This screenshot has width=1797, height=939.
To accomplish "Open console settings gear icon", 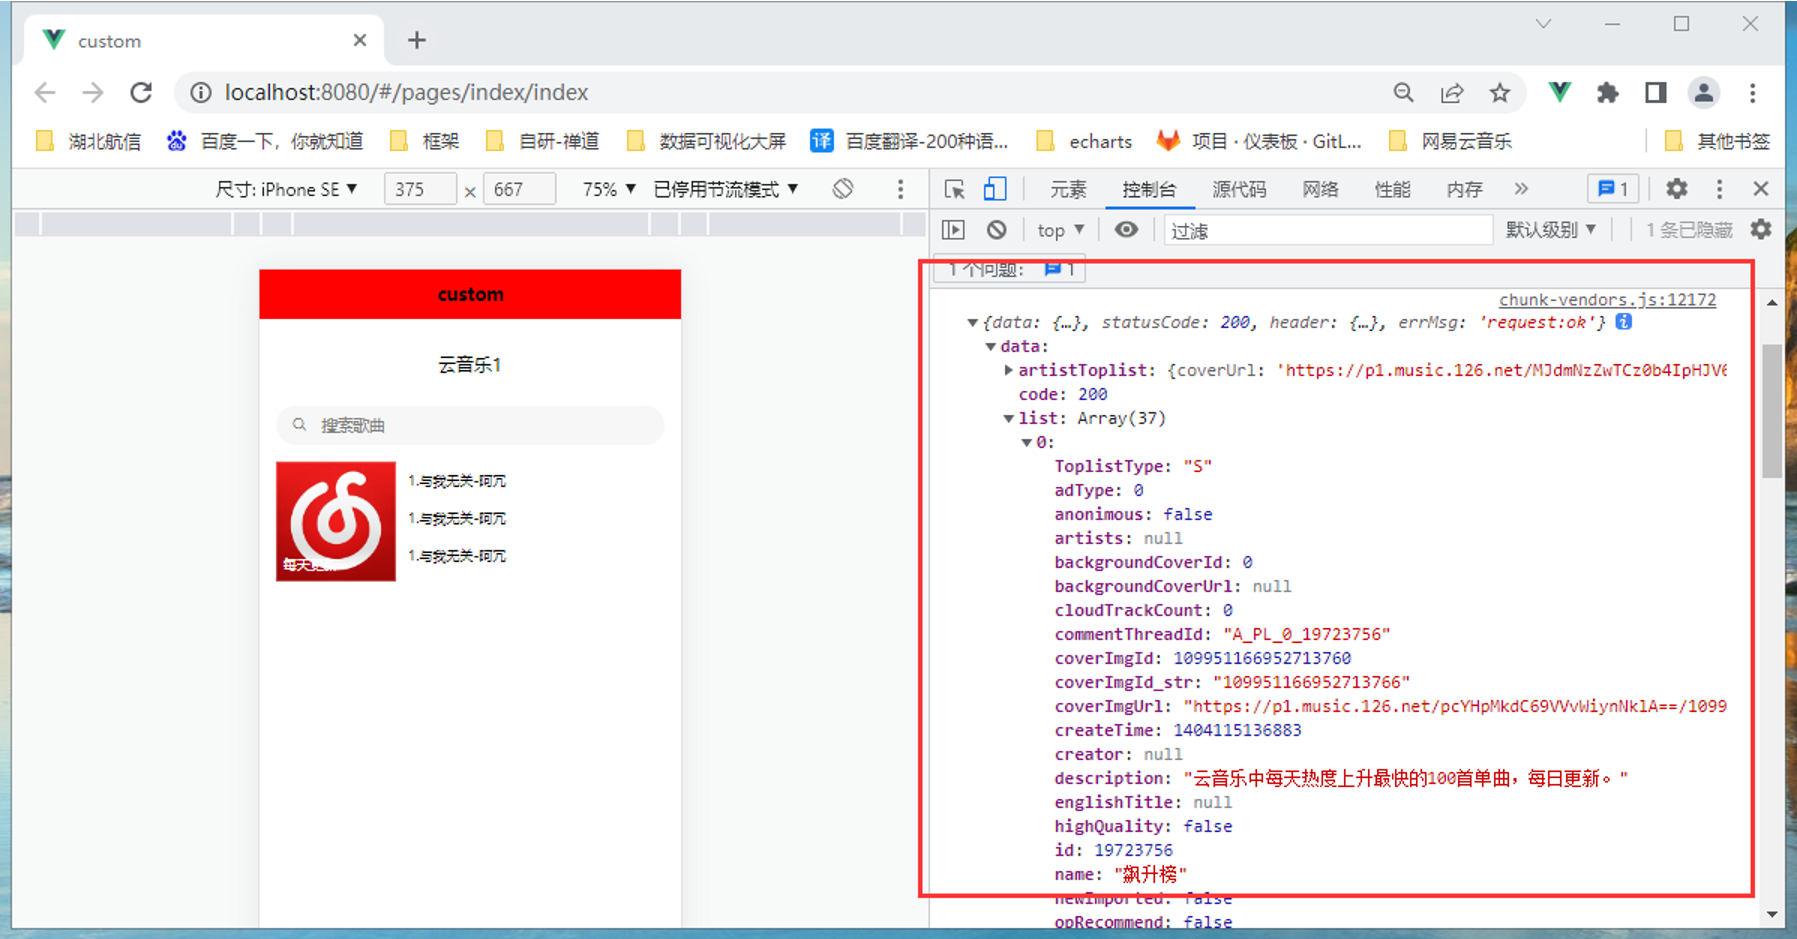I will (1761, 230).
